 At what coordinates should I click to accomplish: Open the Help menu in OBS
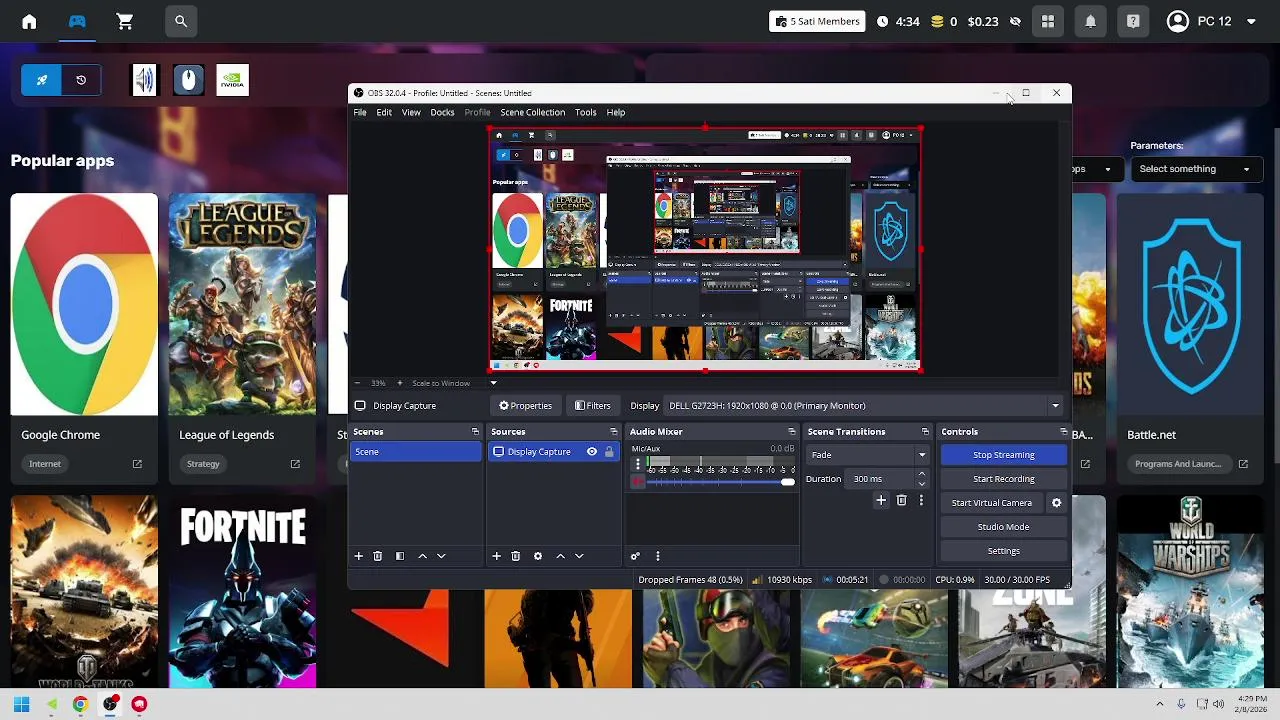pyautogui.click(x=615, y=113)
